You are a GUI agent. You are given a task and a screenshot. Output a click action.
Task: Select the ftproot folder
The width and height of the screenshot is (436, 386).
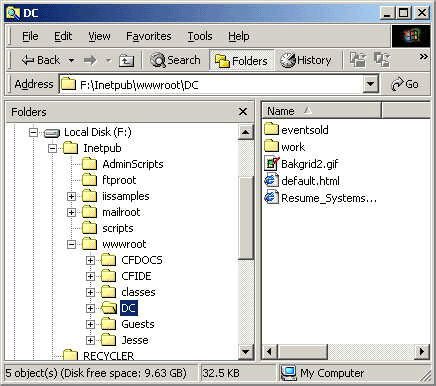[109, 180]
